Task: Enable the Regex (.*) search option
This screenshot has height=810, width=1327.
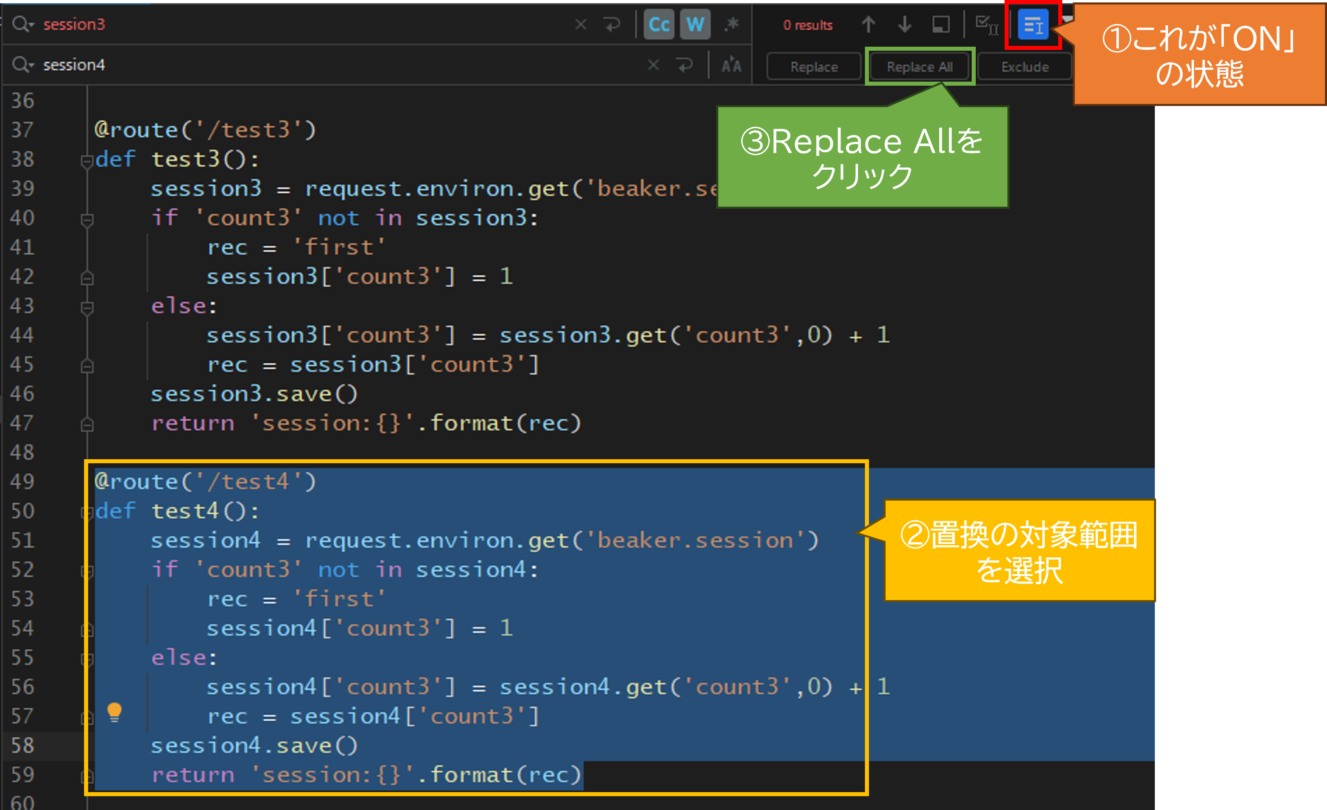Action: pos(731,25)
